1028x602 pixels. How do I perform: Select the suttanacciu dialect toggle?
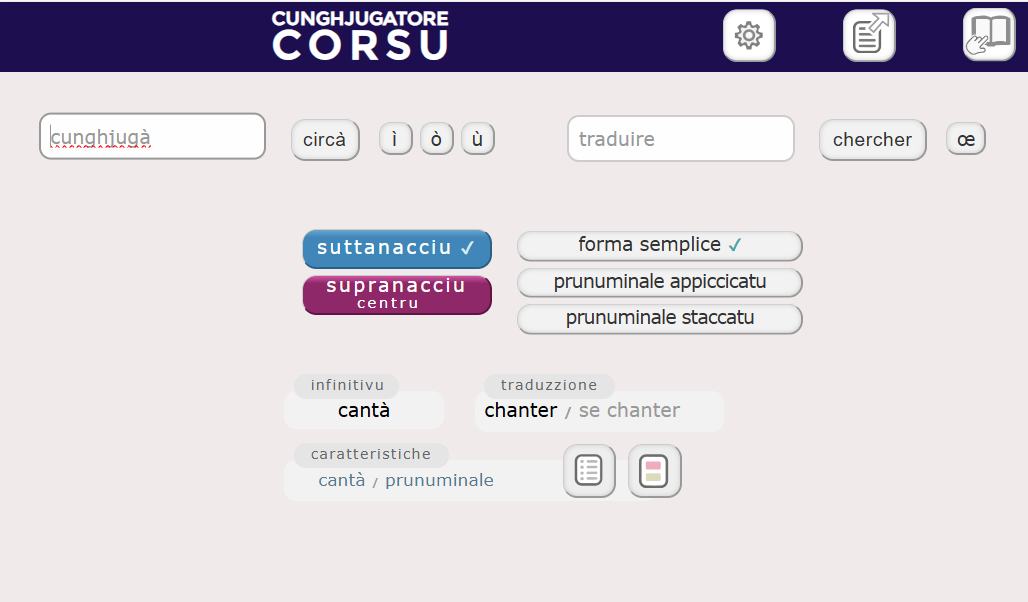pyautogui.click(x=397, y=249)
